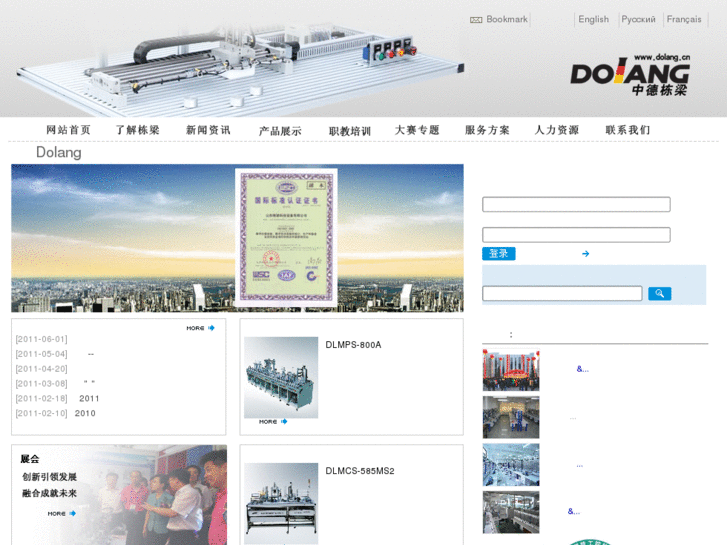
Task: Click the magnifier search button
Action: click(659, 294)
